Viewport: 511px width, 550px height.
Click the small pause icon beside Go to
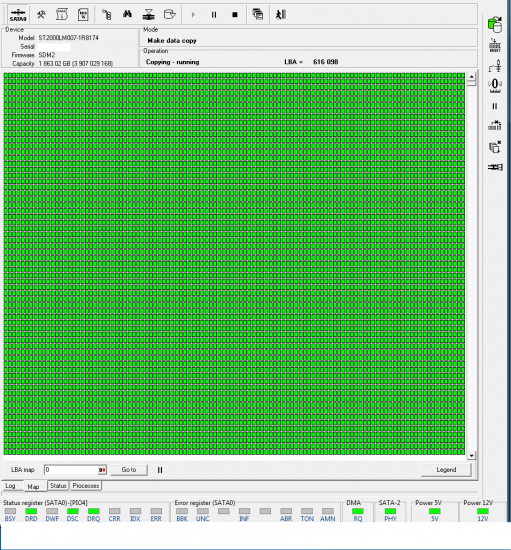pyautogui.click(x=160, y=470)
